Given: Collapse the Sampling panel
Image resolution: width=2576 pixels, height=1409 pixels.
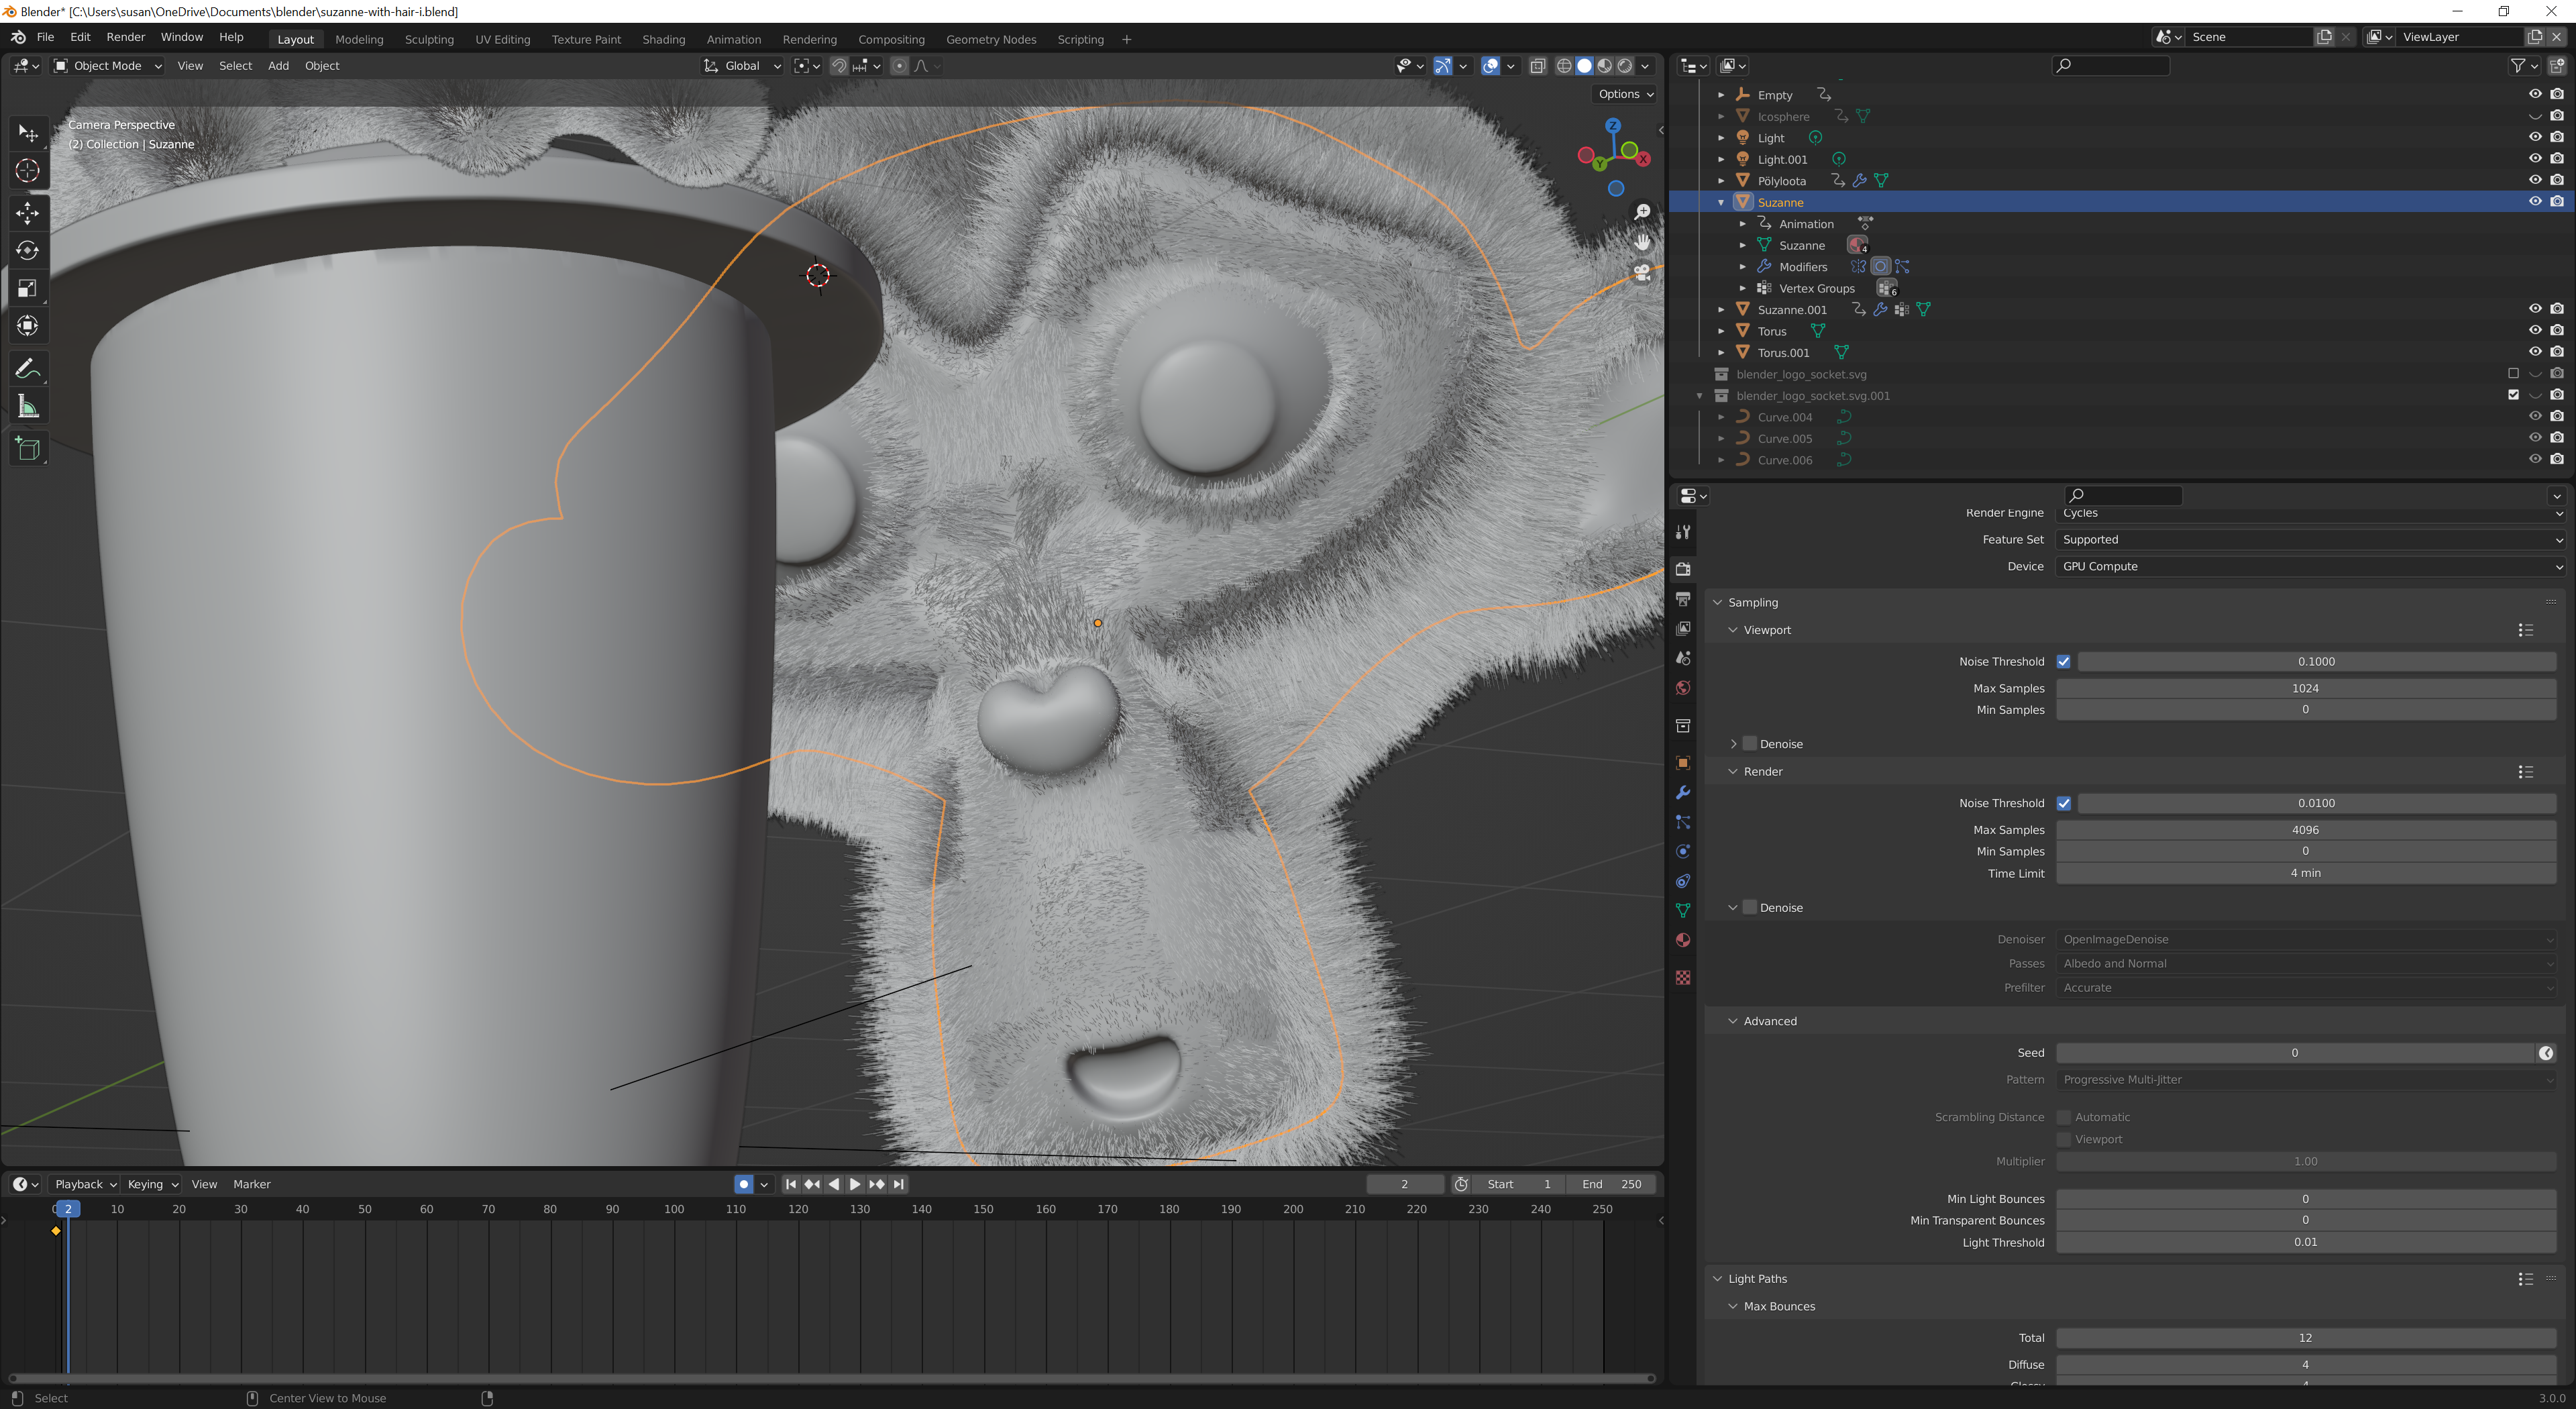Looking at the screenshot, I should pyautogui.click(x=1718, y=602).
